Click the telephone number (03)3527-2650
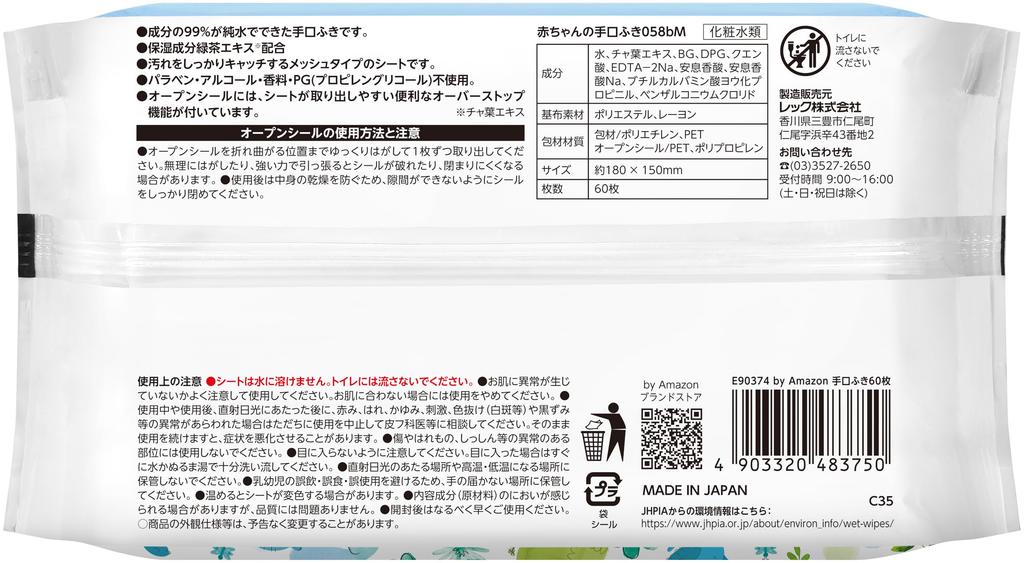 pos(825,165)
